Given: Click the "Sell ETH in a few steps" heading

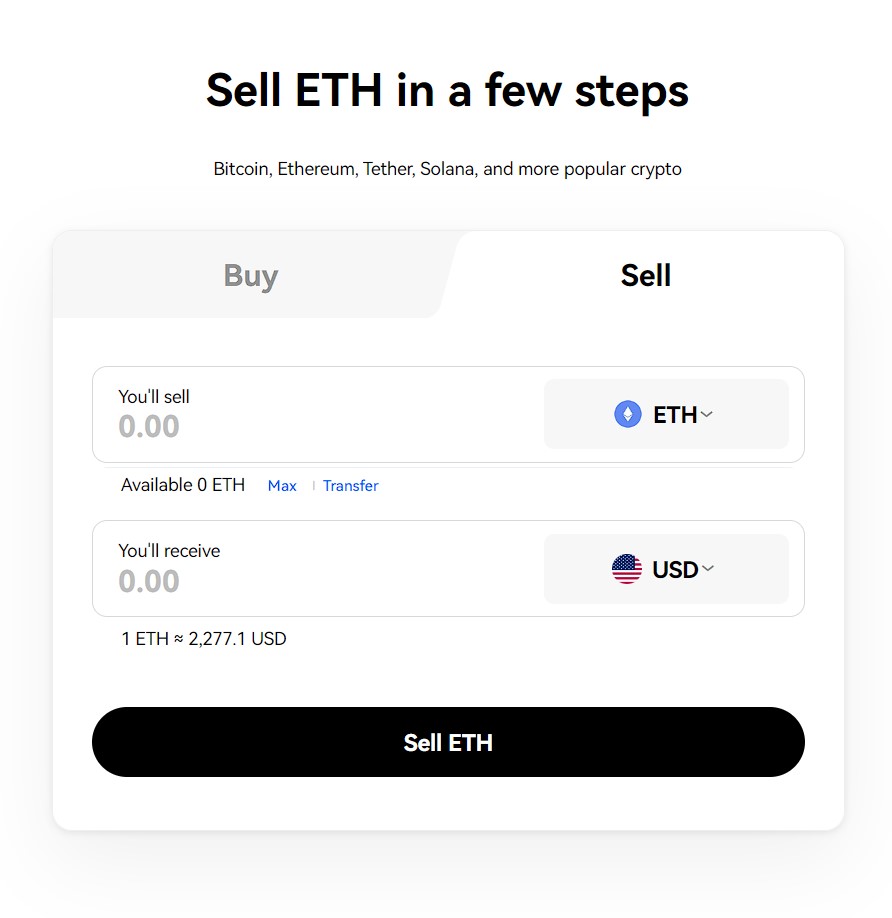Looking at the screenshot, I should [447, 91].
